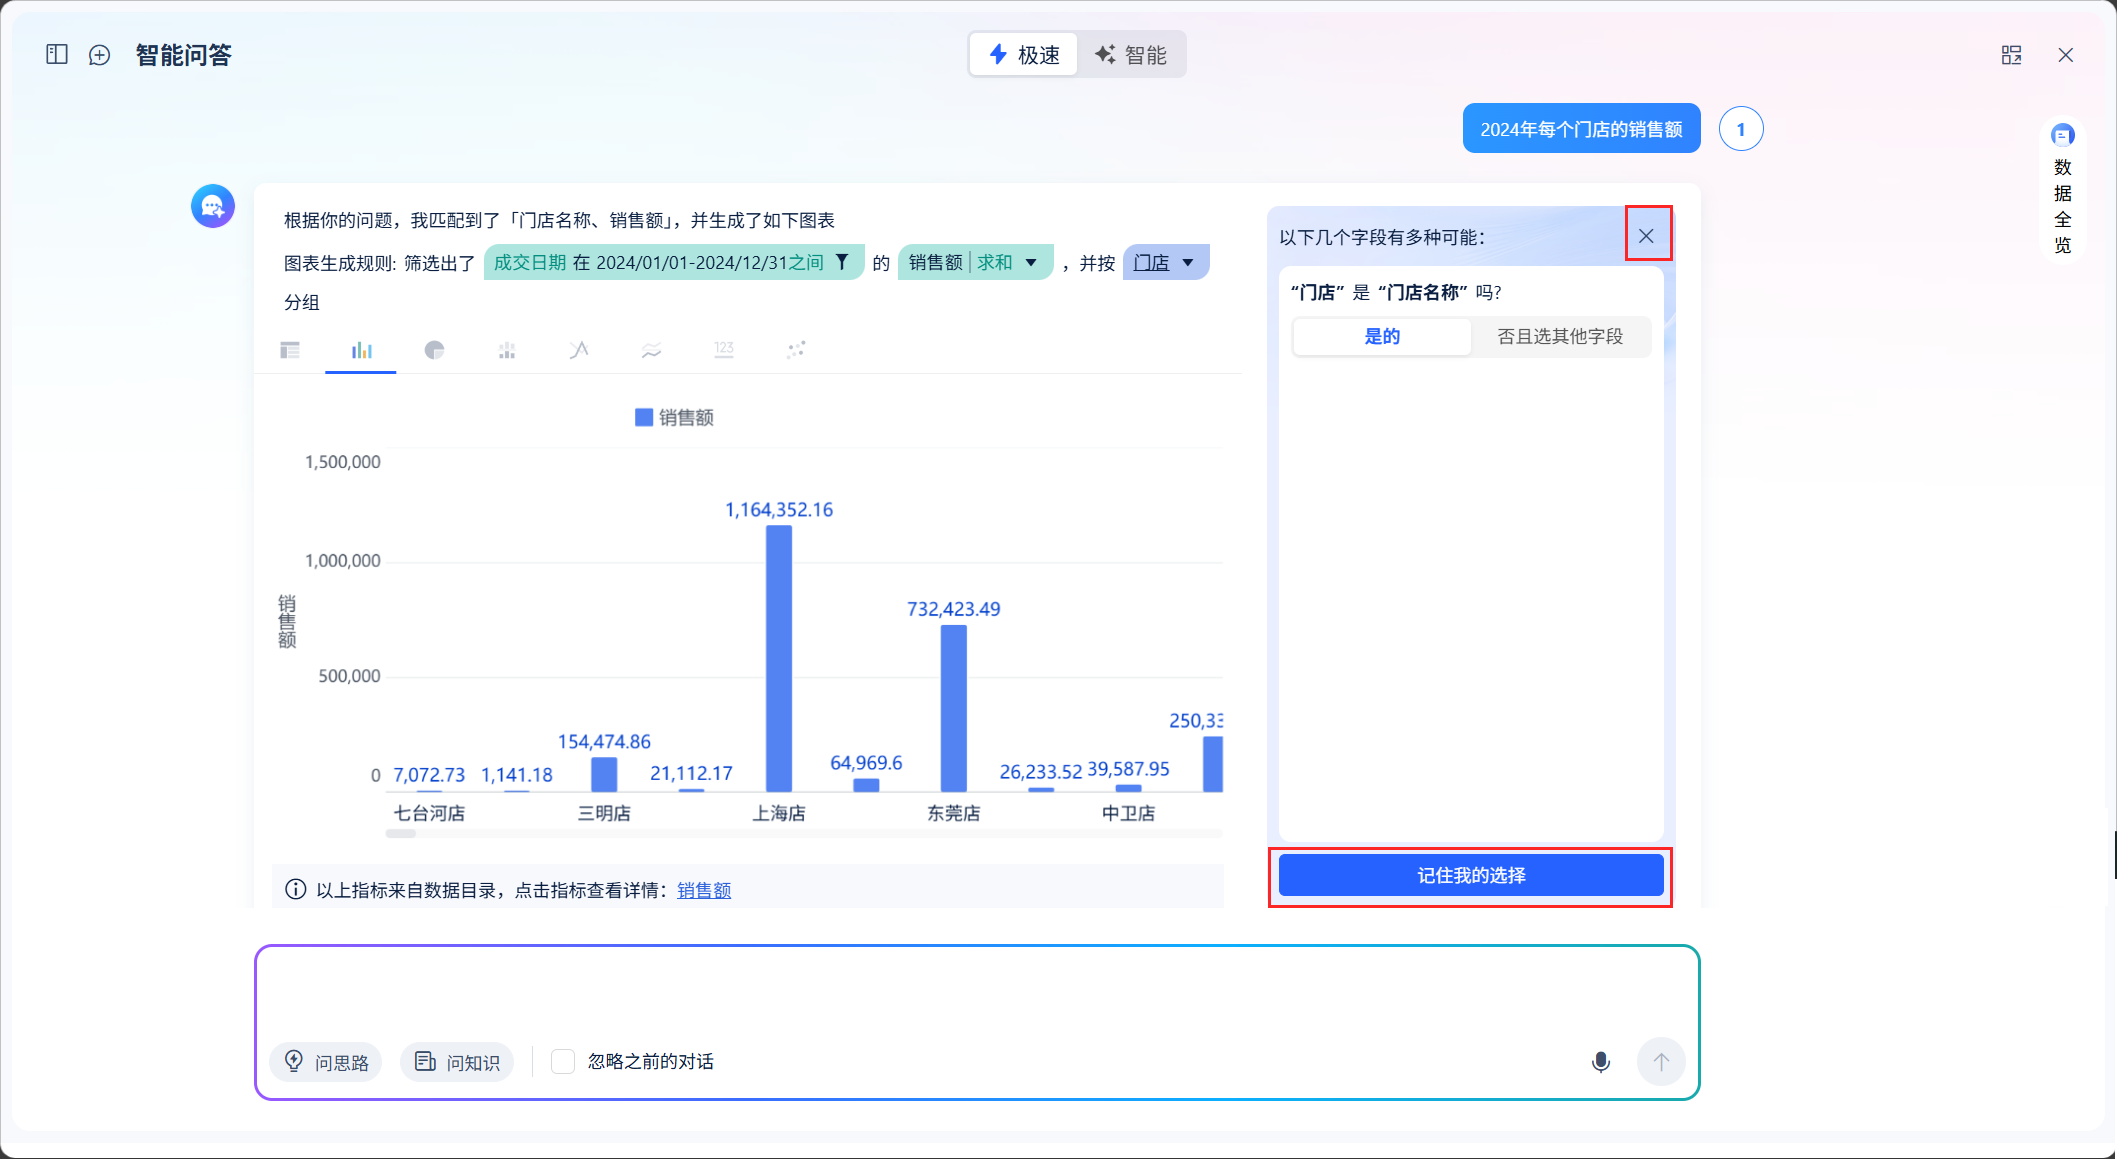Open the 销售额 indicator detail link
2117x1159 pixels.
pyautogui.click(x=704, y=890)
